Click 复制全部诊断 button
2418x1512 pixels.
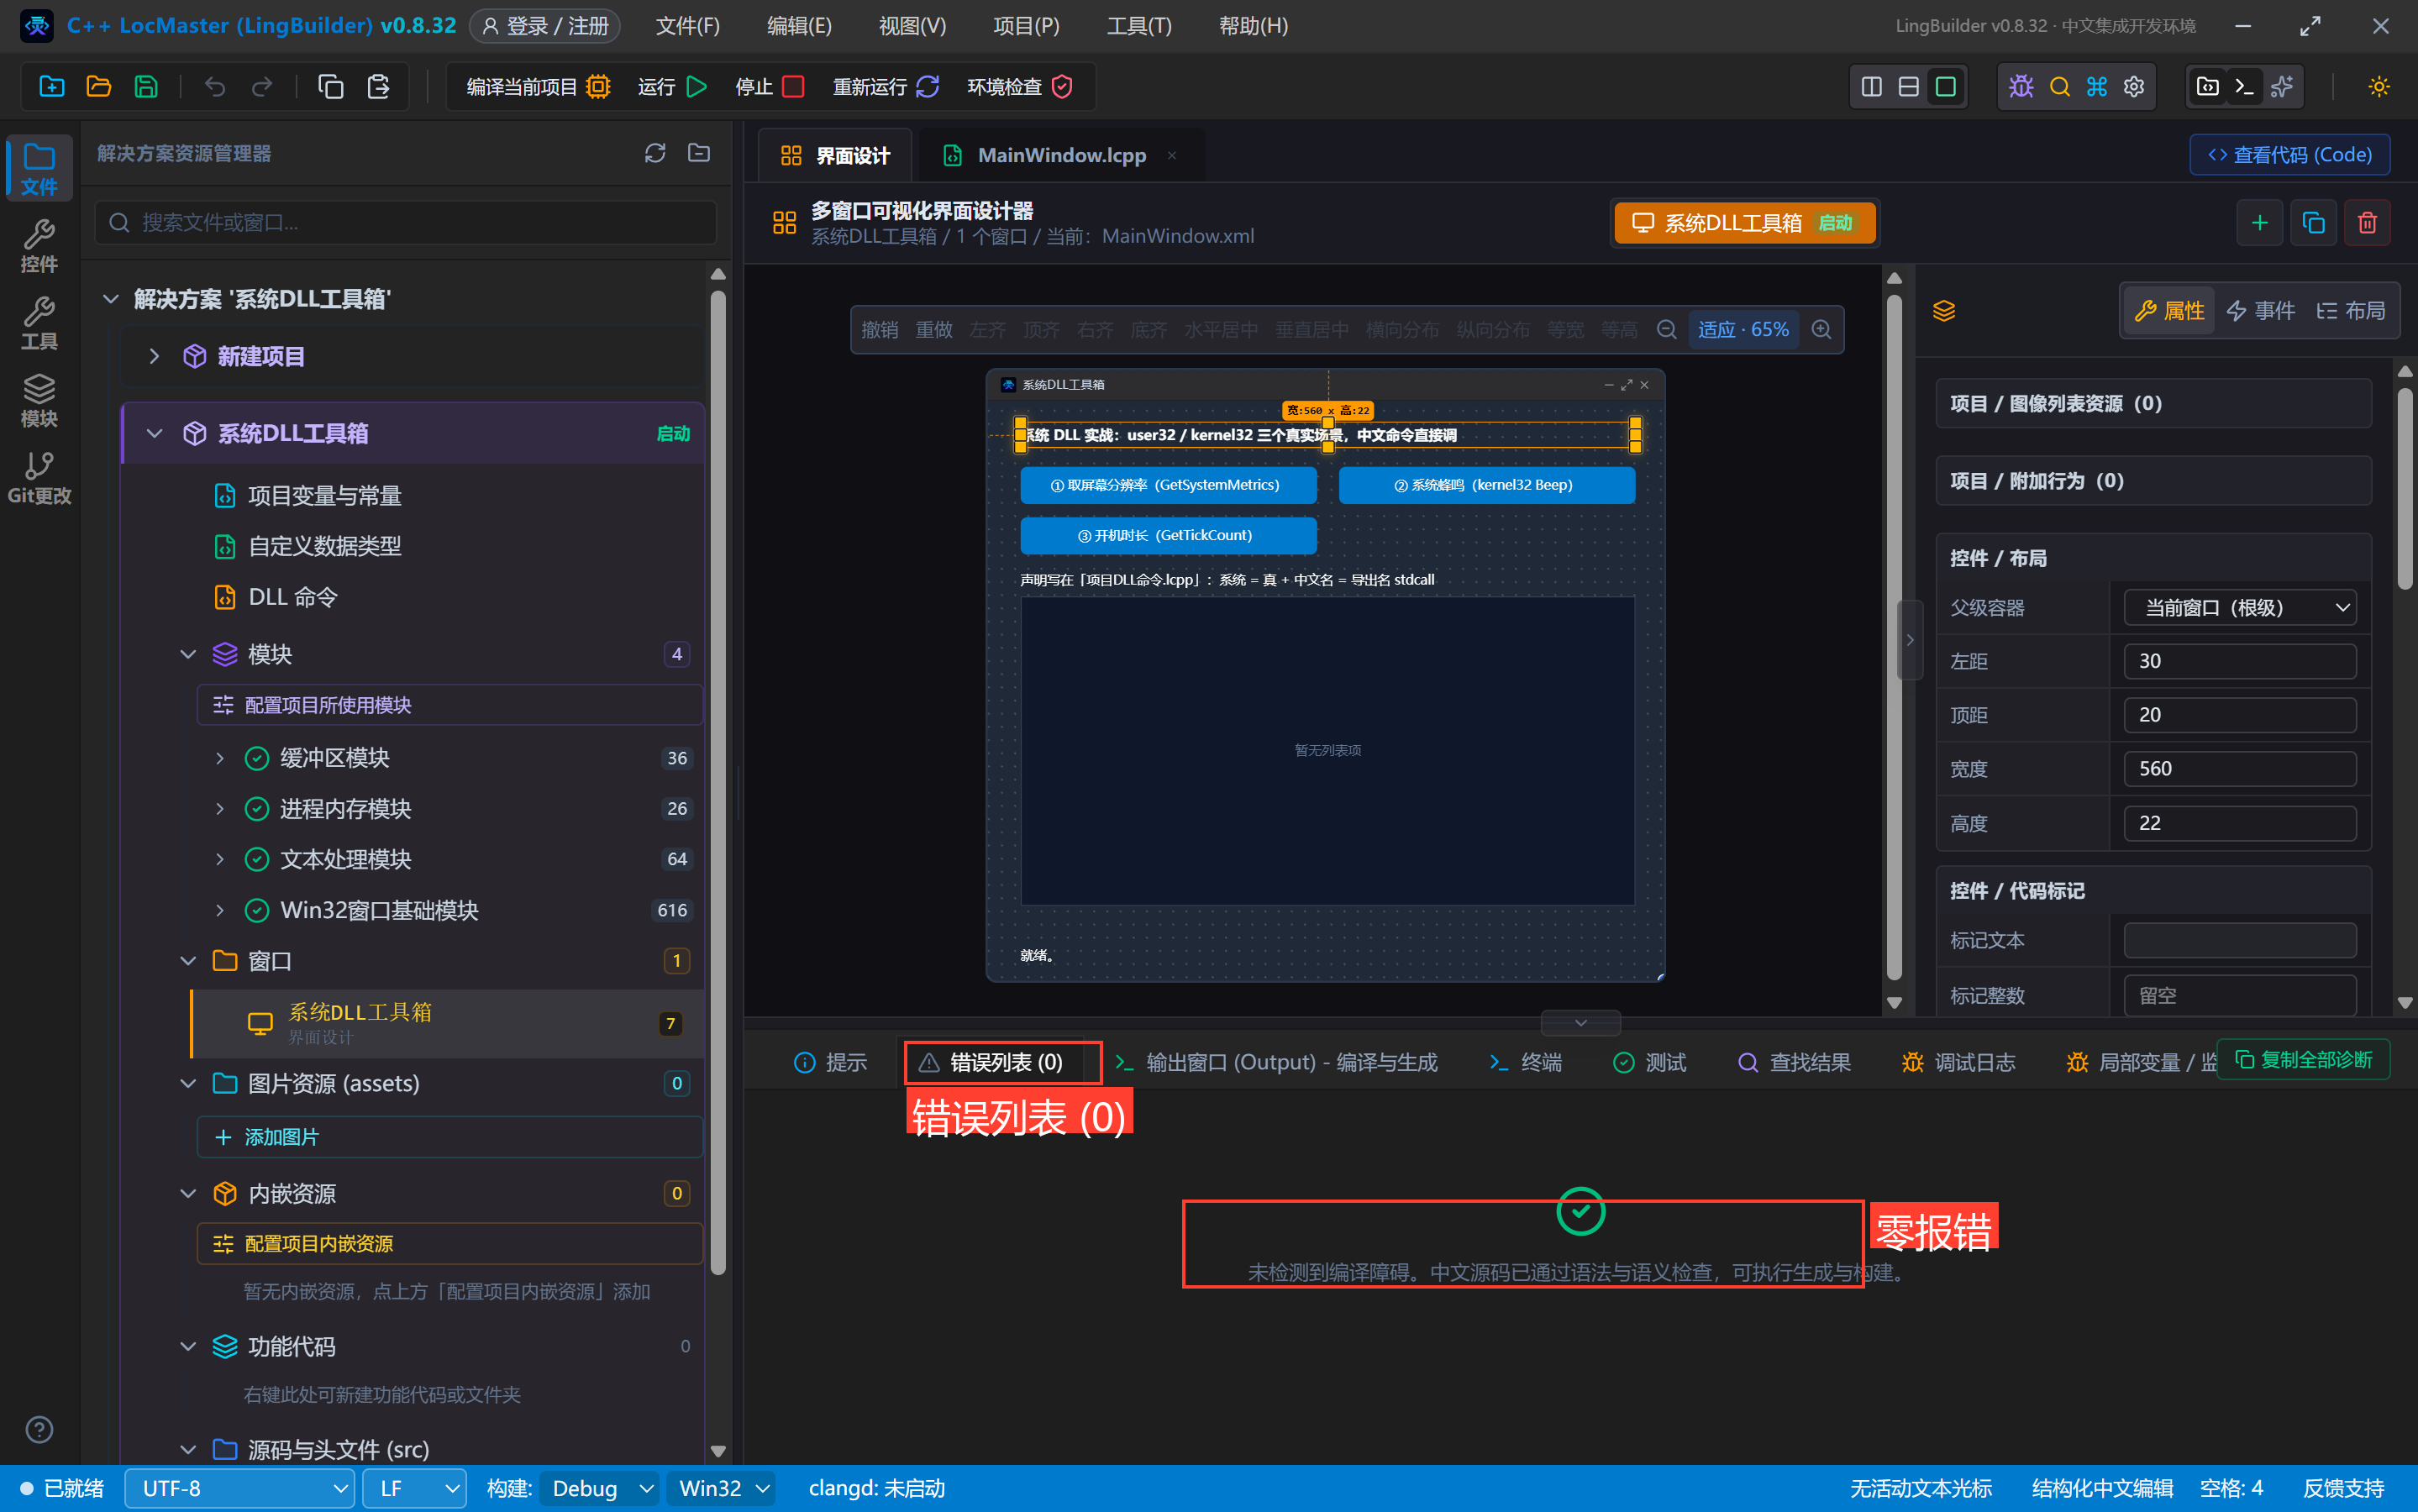2303,1060
